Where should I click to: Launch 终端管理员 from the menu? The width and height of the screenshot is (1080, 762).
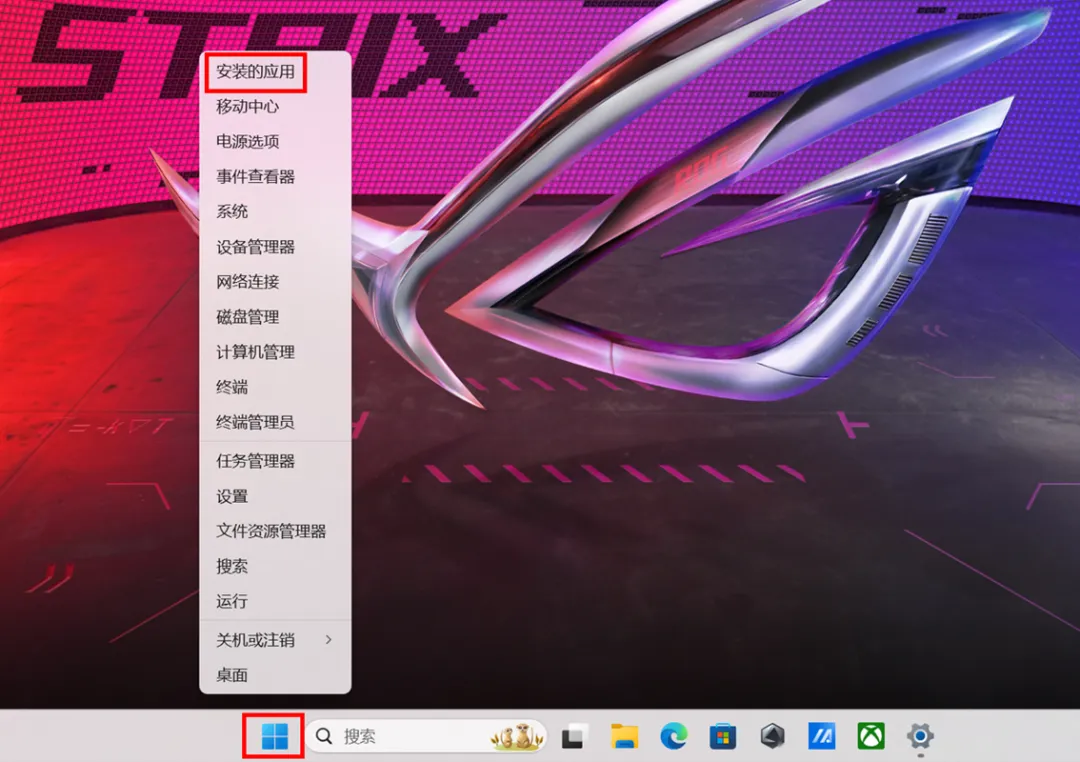(x=275, y=422)
